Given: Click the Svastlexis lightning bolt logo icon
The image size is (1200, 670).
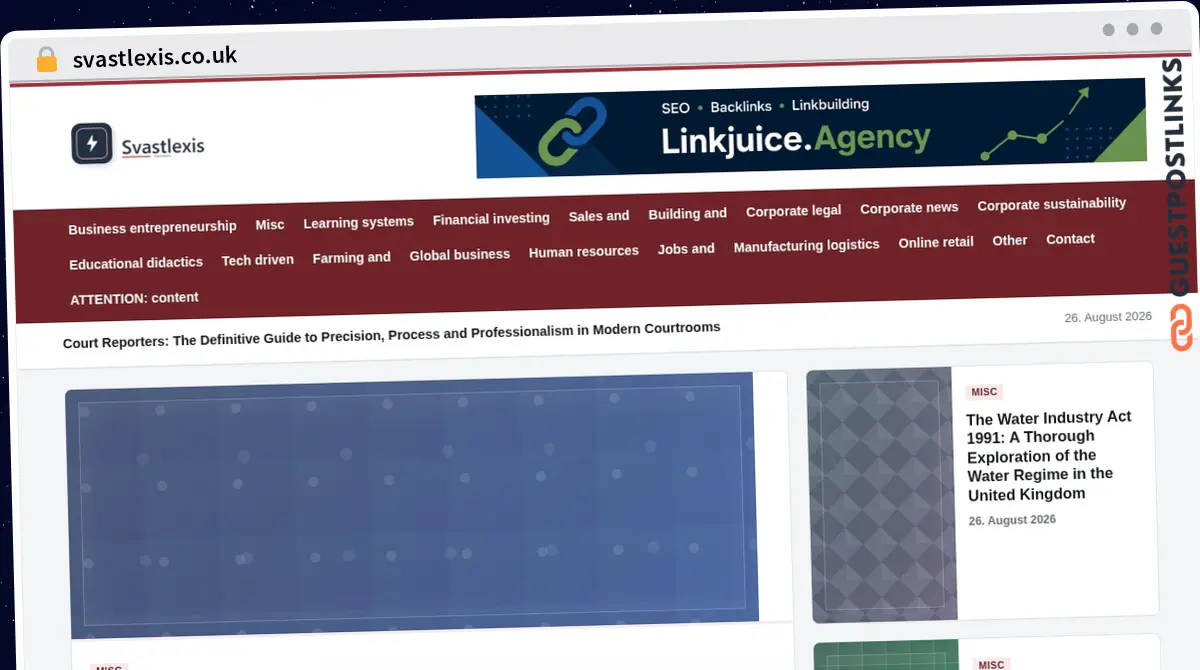Looking at the screenshot, I should 92,144.
